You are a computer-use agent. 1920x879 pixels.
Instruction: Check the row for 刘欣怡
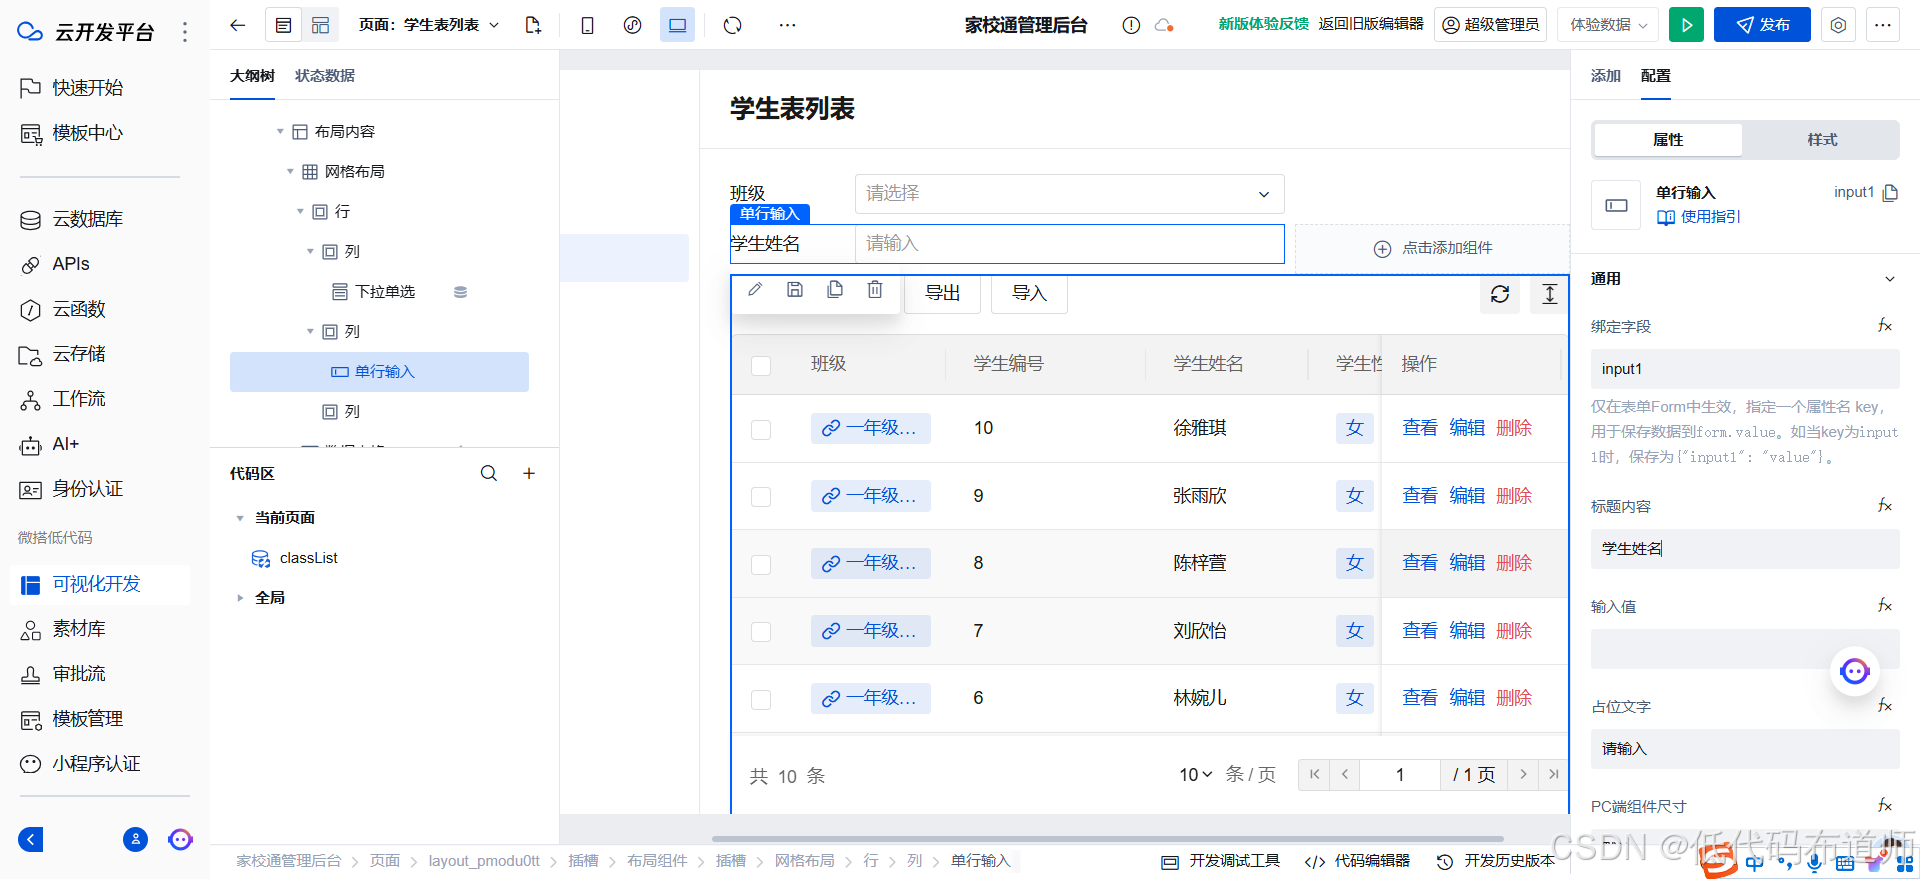point(761,632)
